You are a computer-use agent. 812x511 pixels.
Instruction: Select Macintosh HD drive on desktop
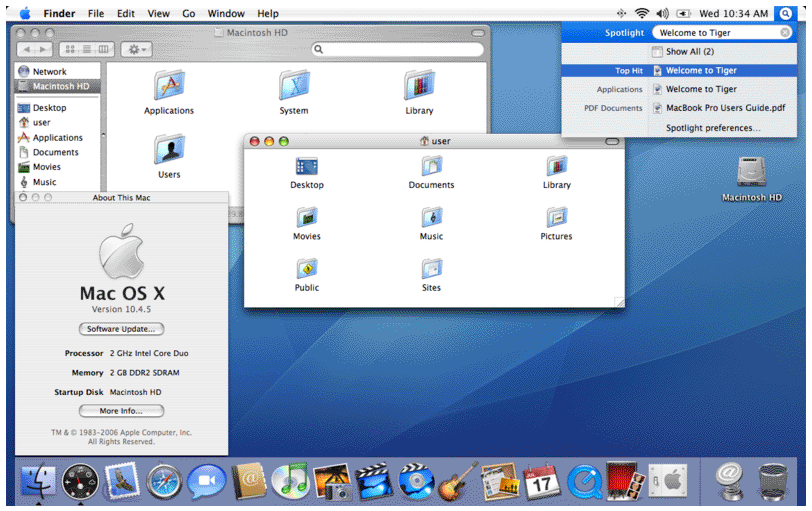click(x=751, y=179)
